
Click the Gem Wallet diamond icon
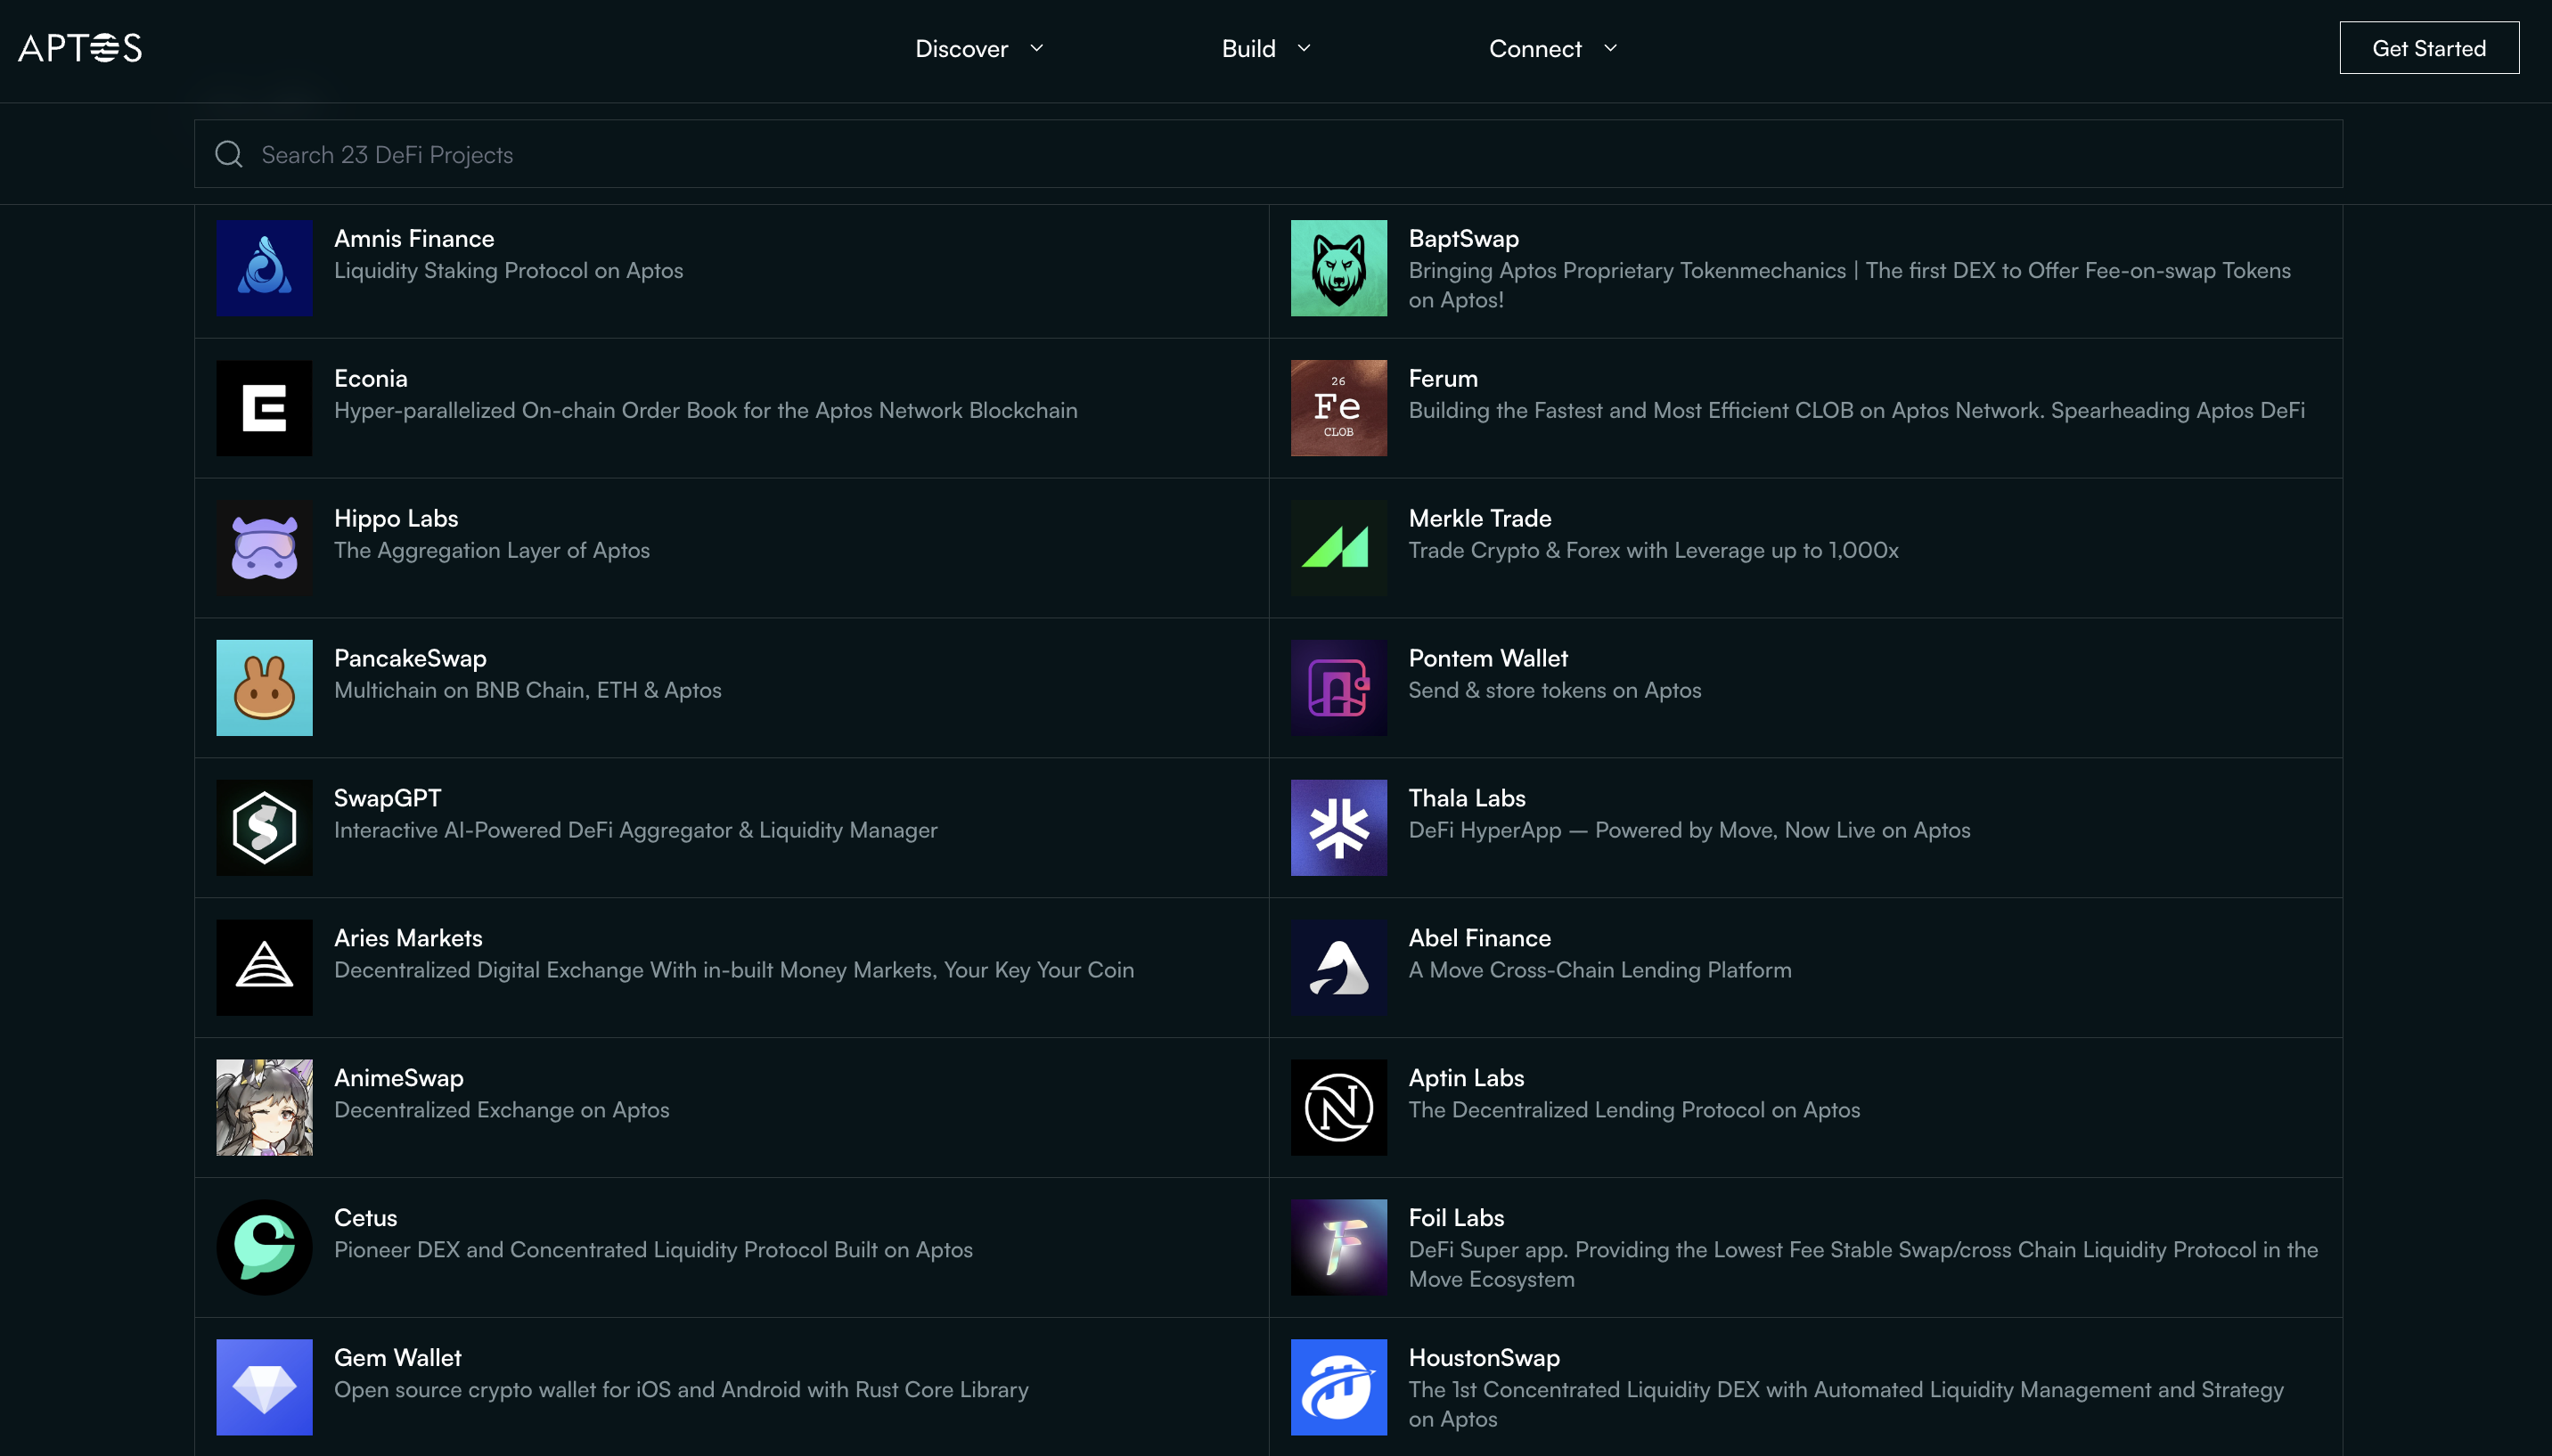coord(264,1387)
